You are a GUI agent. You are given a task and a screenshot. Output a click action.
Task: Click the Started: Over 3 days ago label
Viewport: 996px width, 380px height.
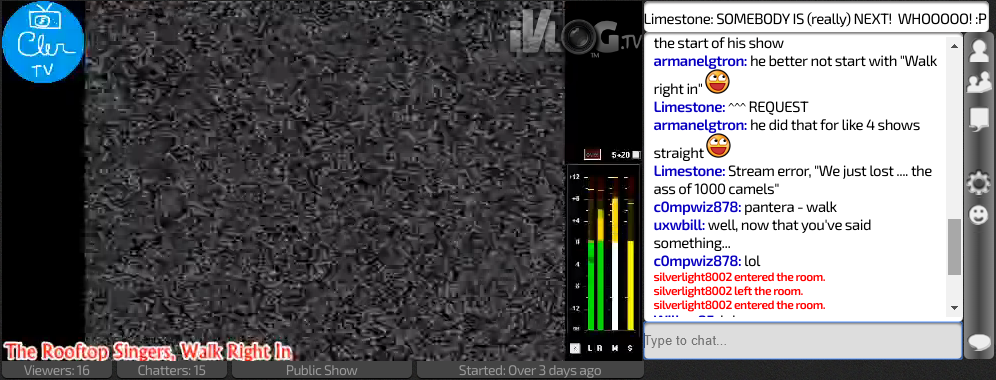[x=530, y=370]
